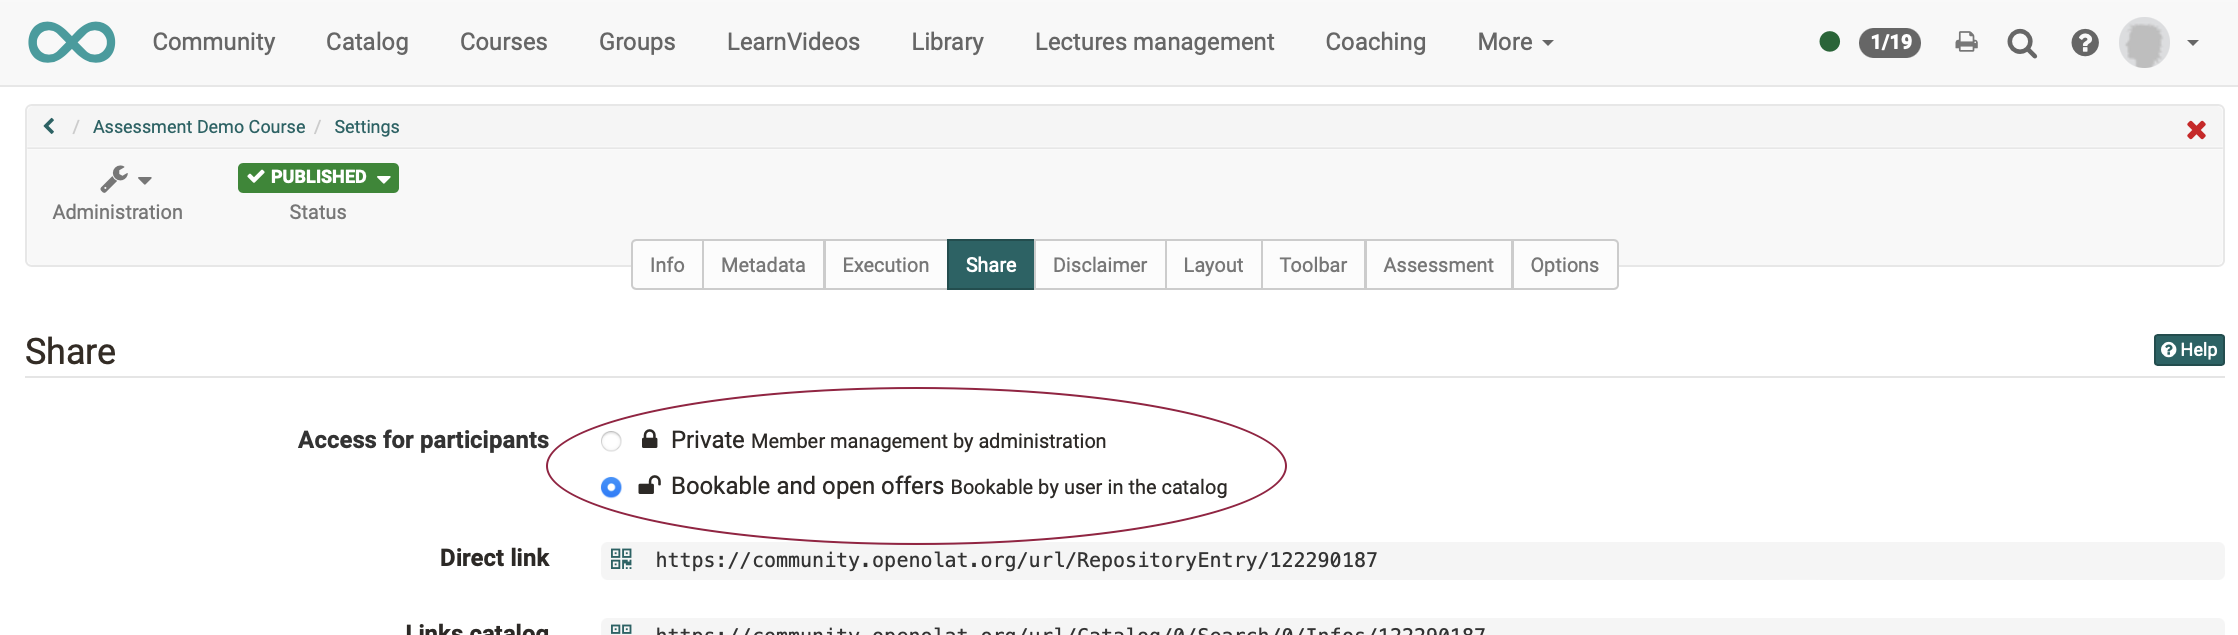Switch to the Metadata tab
The image size is (2238, 635).
763,265
